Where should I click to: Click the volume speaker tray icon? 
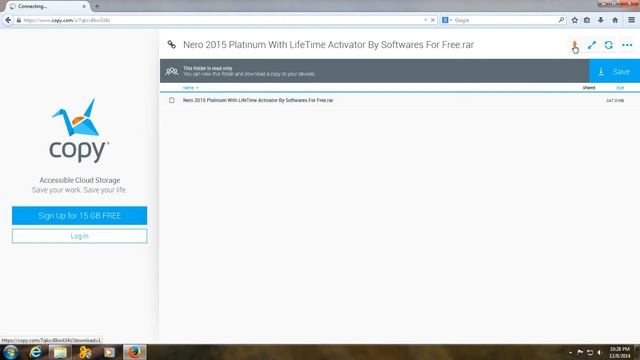(x=599, y=352)
